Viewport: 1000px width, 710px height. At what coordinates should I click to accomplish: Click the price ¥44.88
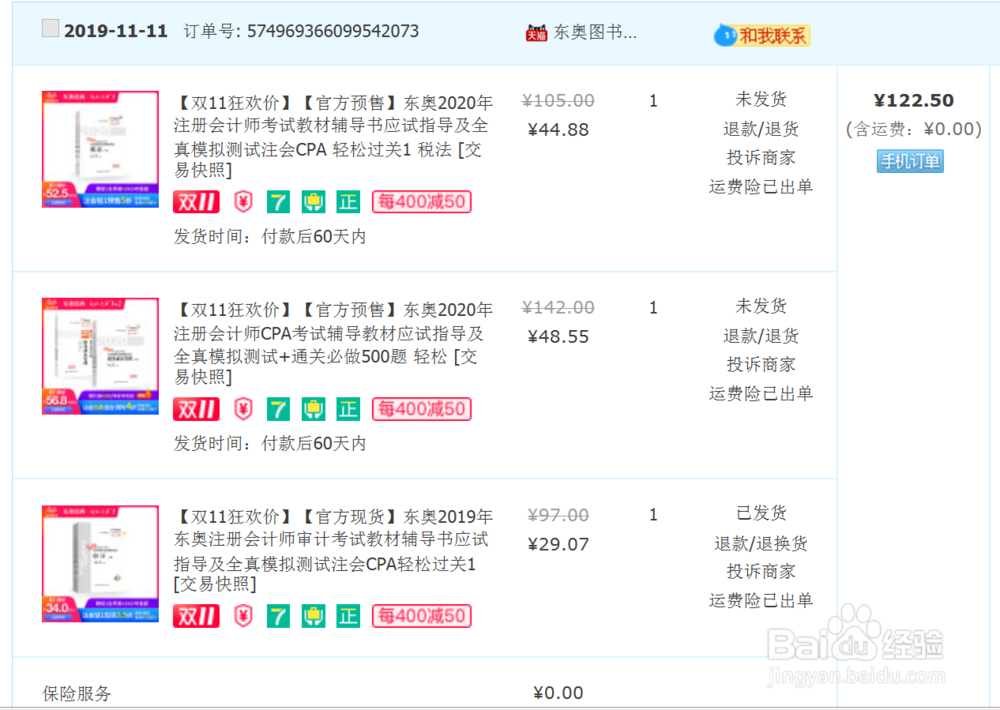pos(558,129)
